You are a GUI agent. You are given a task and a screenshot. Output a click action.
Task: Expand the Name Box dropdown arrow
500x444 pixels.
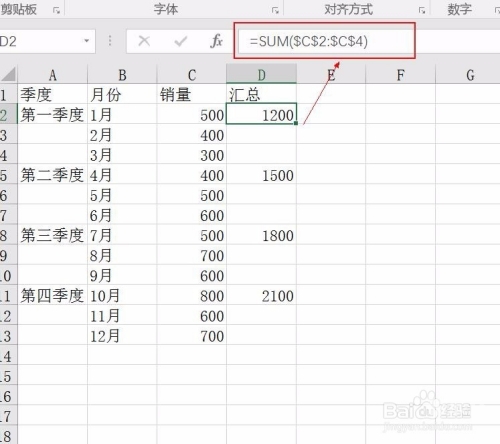tap(87, 41)
